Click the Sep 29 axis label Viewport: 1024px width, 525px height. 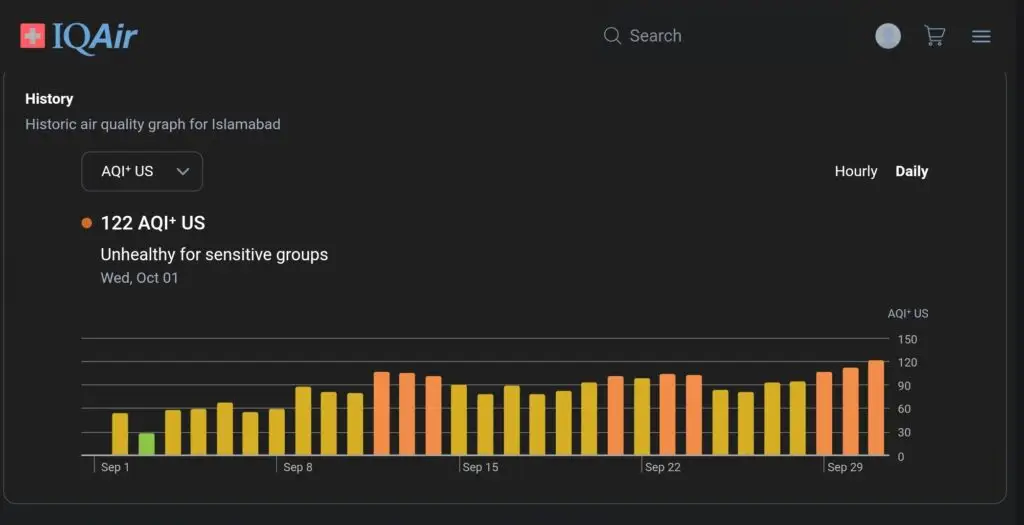click(844, 467)
